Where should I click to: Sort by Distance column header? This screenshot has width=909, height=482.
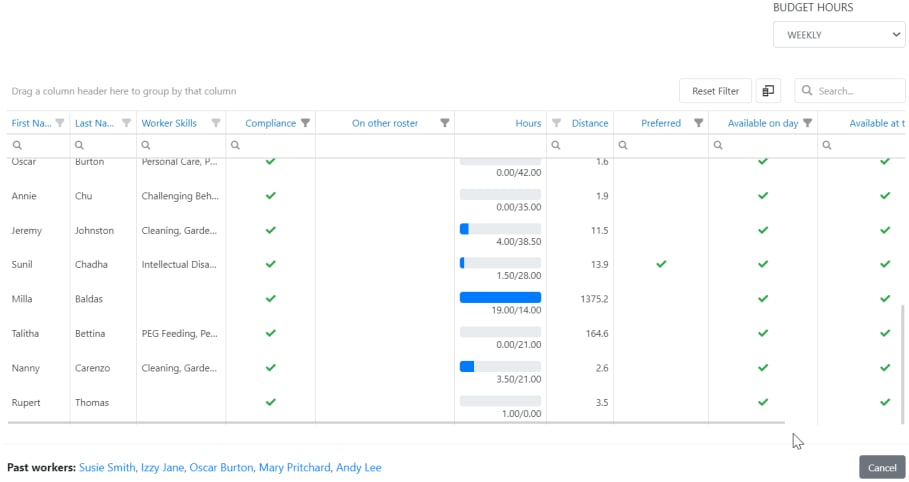click(590, 123)
